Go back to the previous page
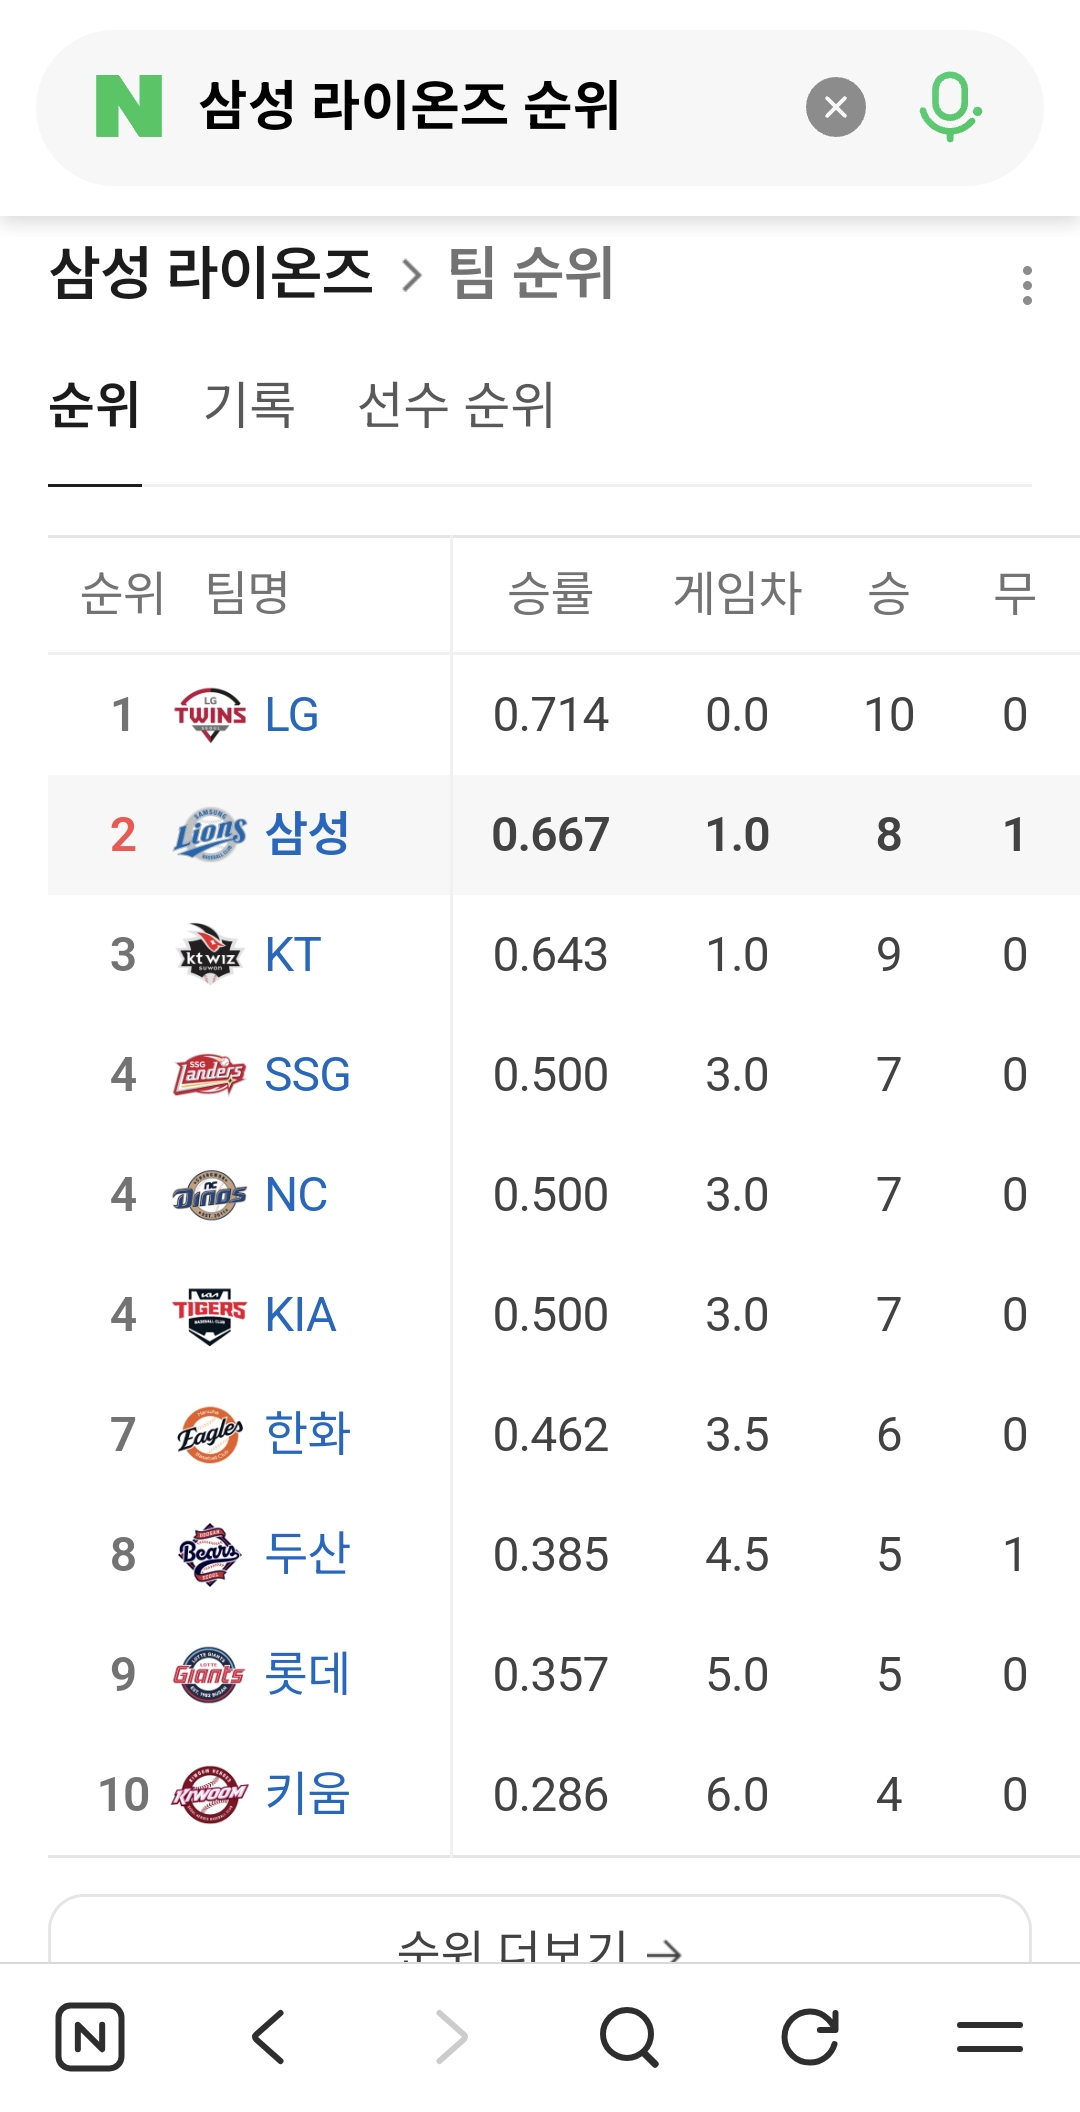Screen dimensions: 1080x2112 [x=269, y=2036]
